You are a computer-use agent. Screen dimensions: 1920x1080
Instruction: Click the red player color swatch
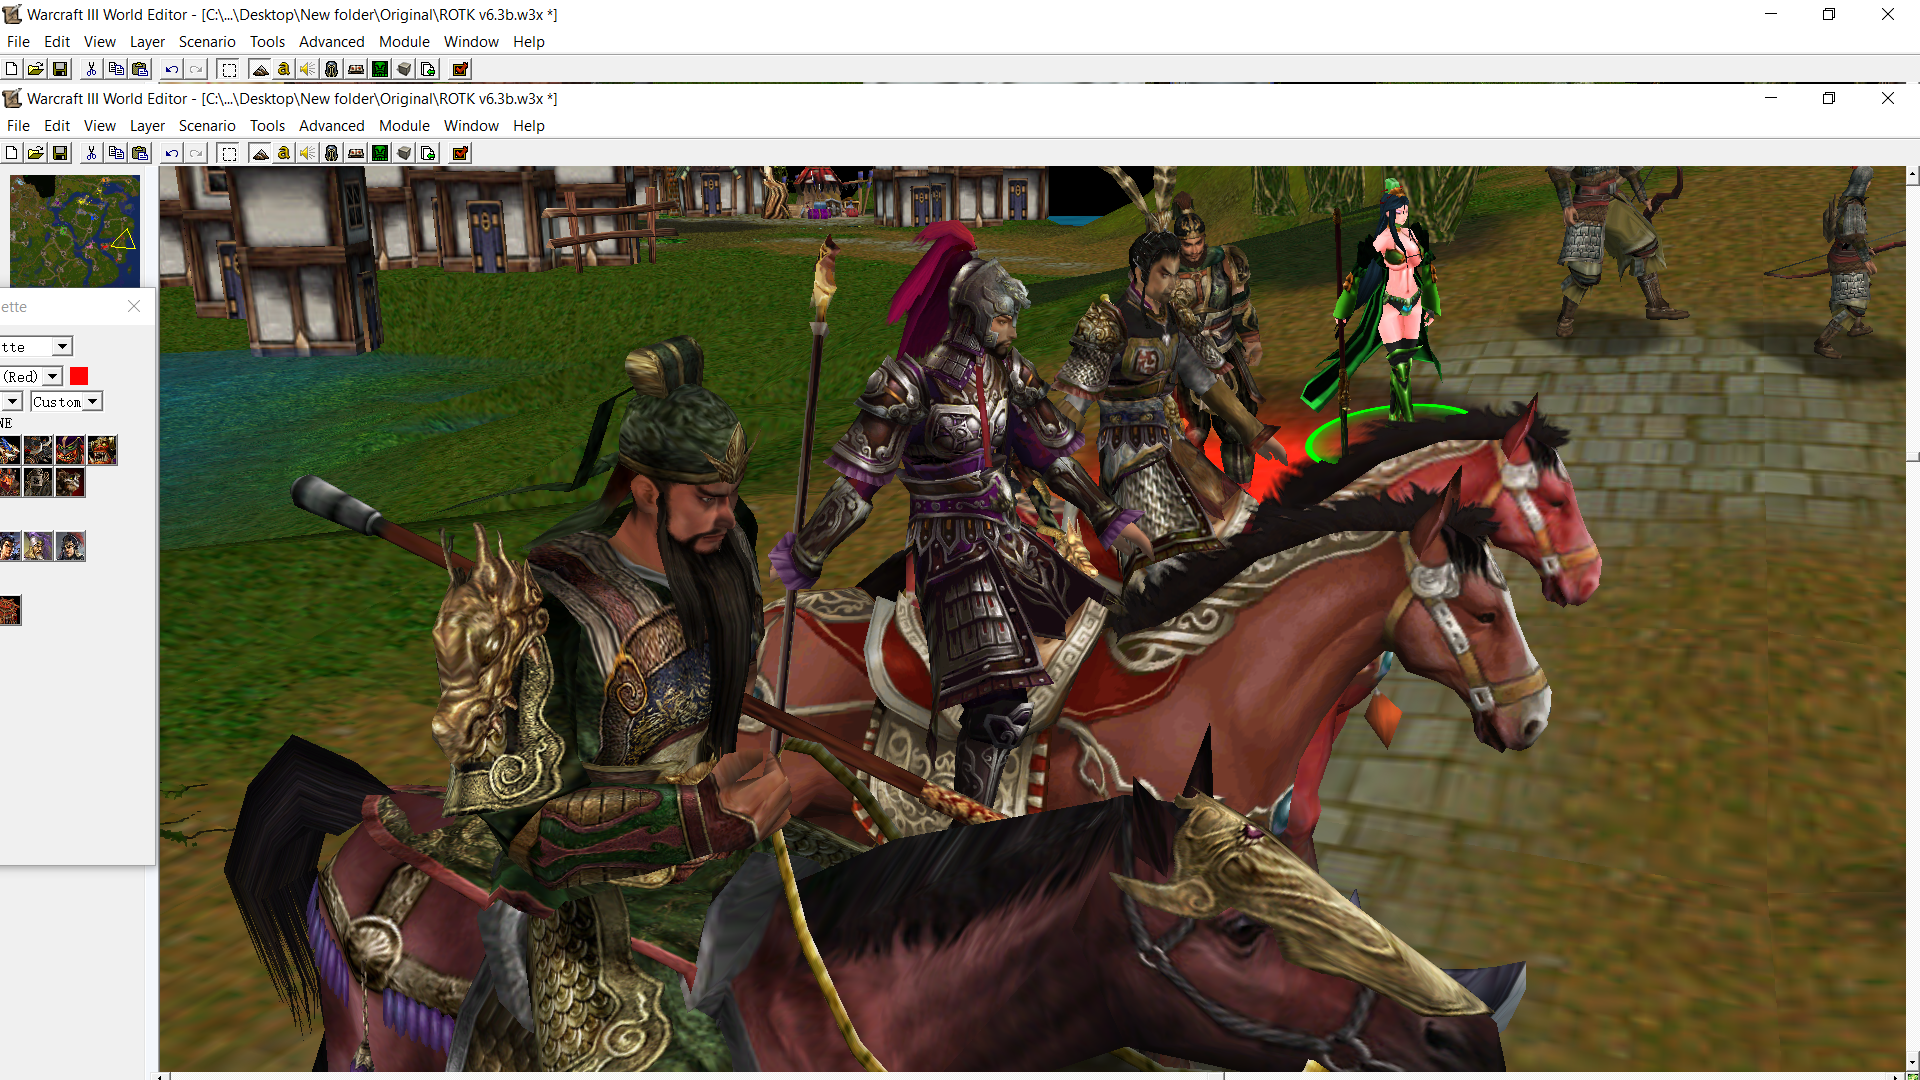coord(79,376)
